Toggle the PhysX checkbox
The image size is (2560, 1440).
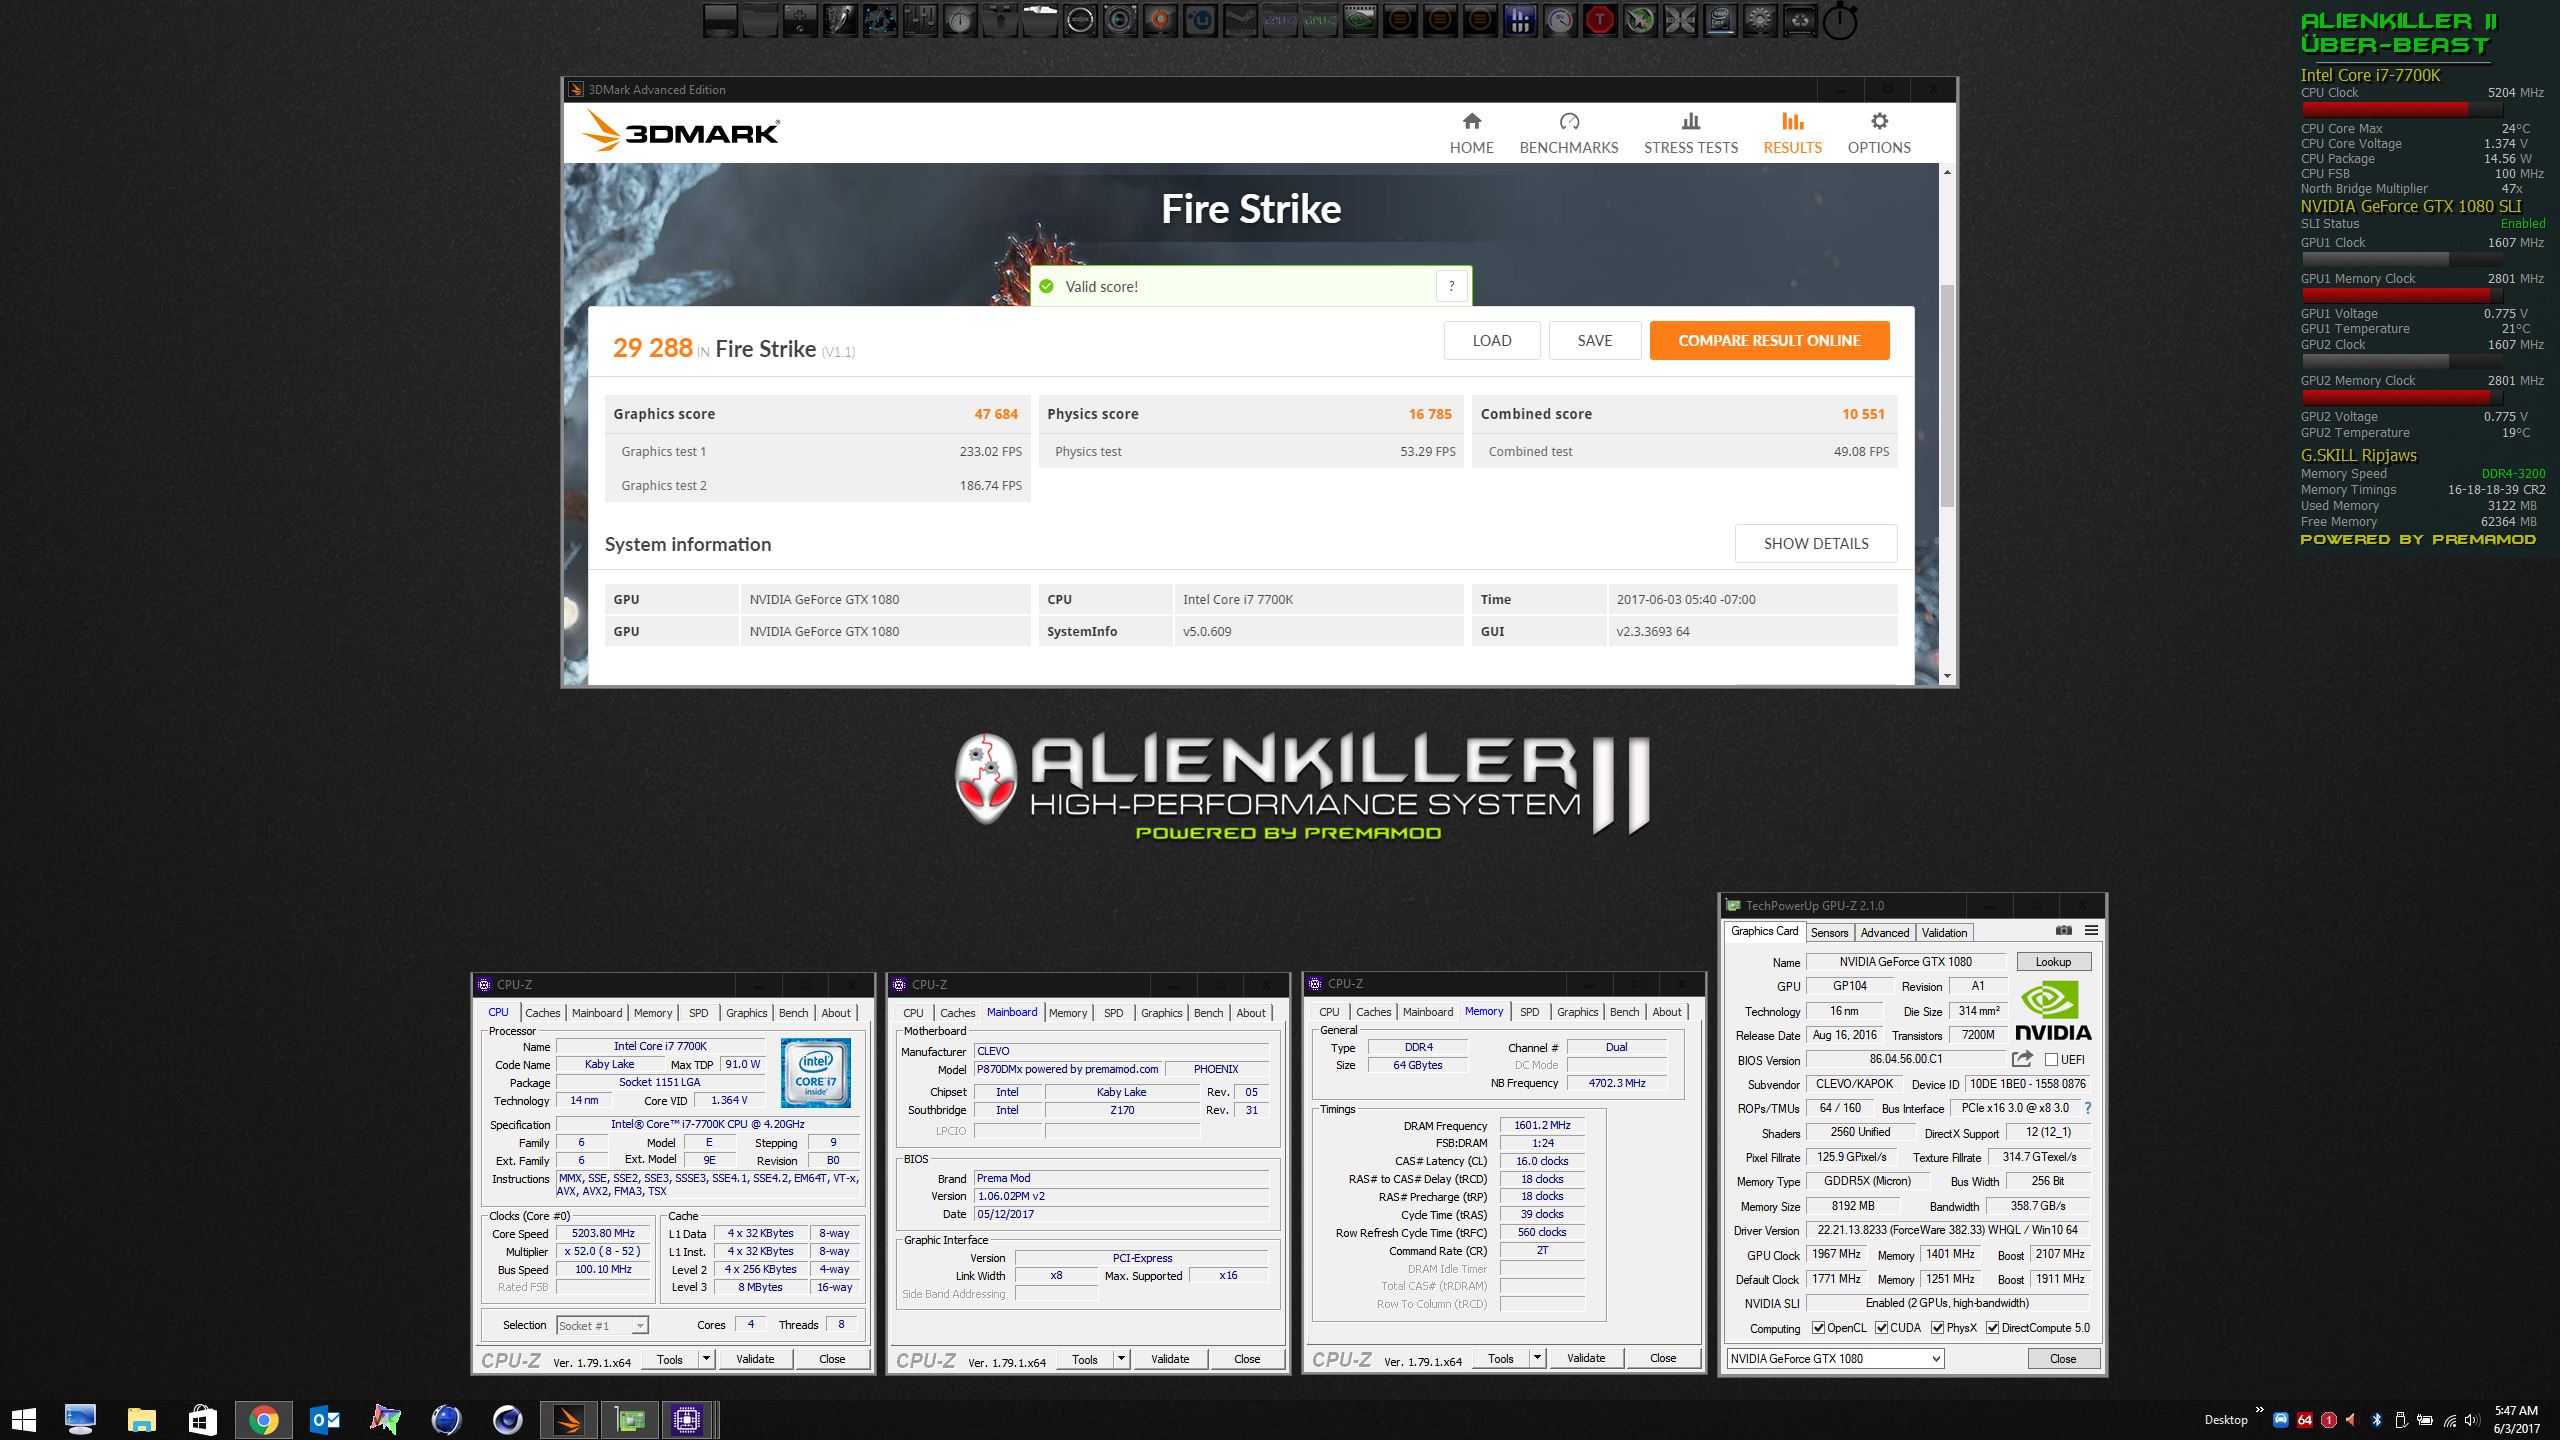pyautogui.click(x=1938, y=1328)
